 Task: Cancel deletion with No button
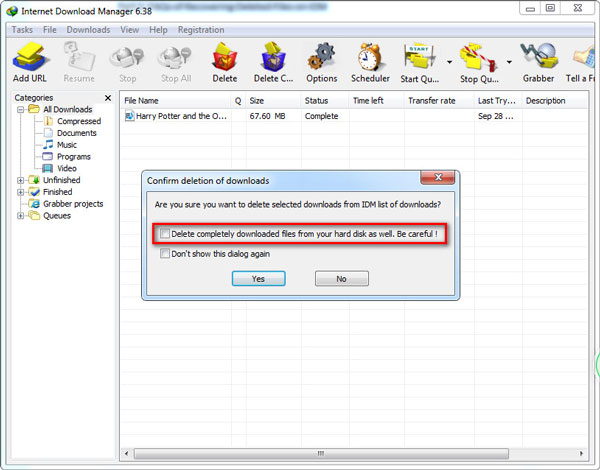pos(342,279)
